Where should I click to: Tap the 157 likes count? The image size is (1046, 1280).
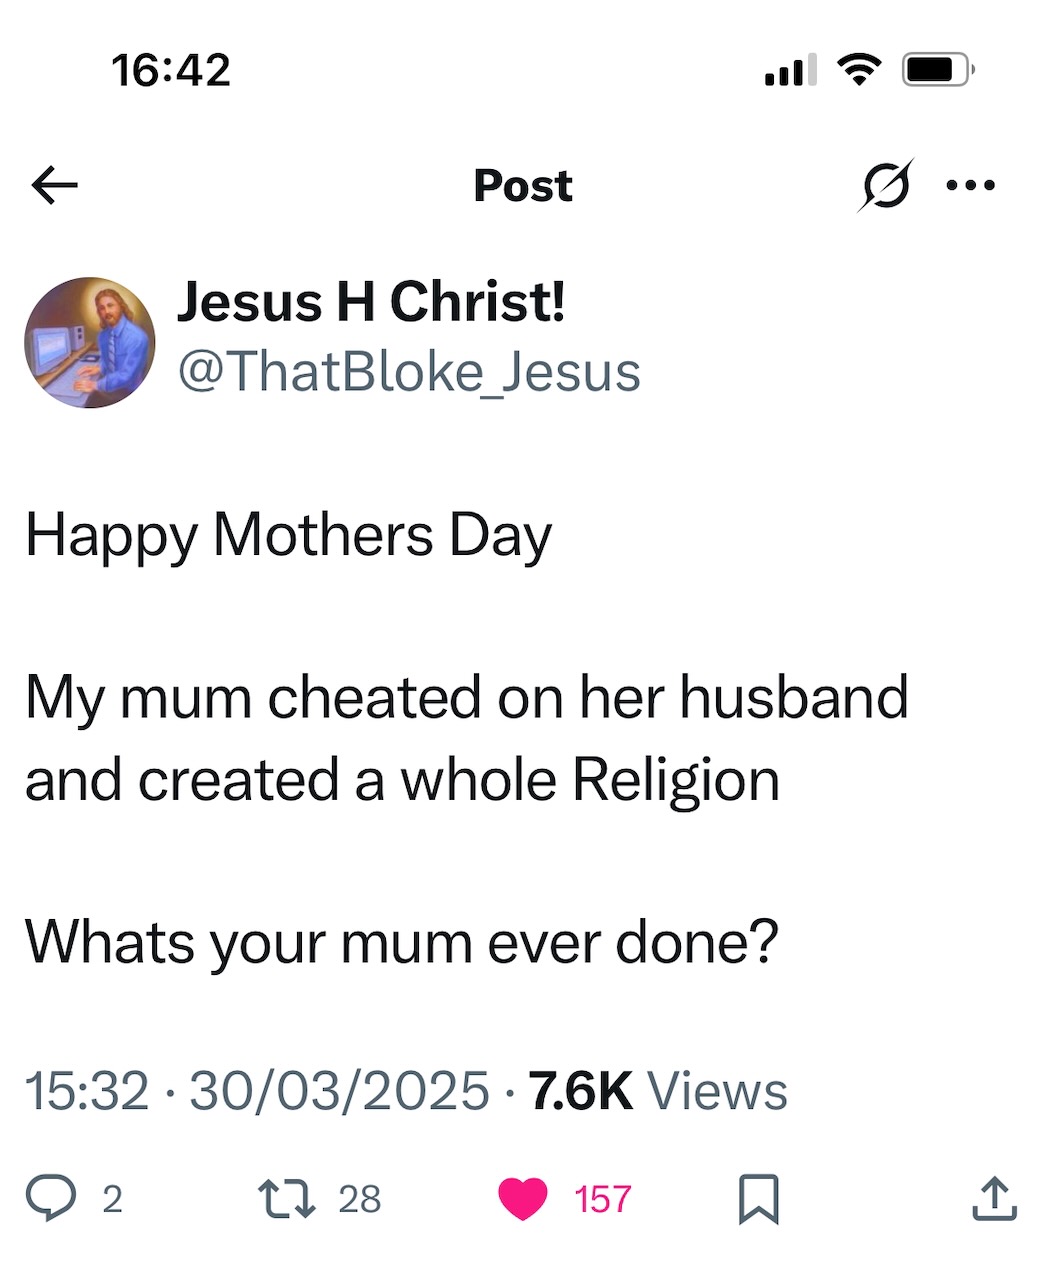603,1199
